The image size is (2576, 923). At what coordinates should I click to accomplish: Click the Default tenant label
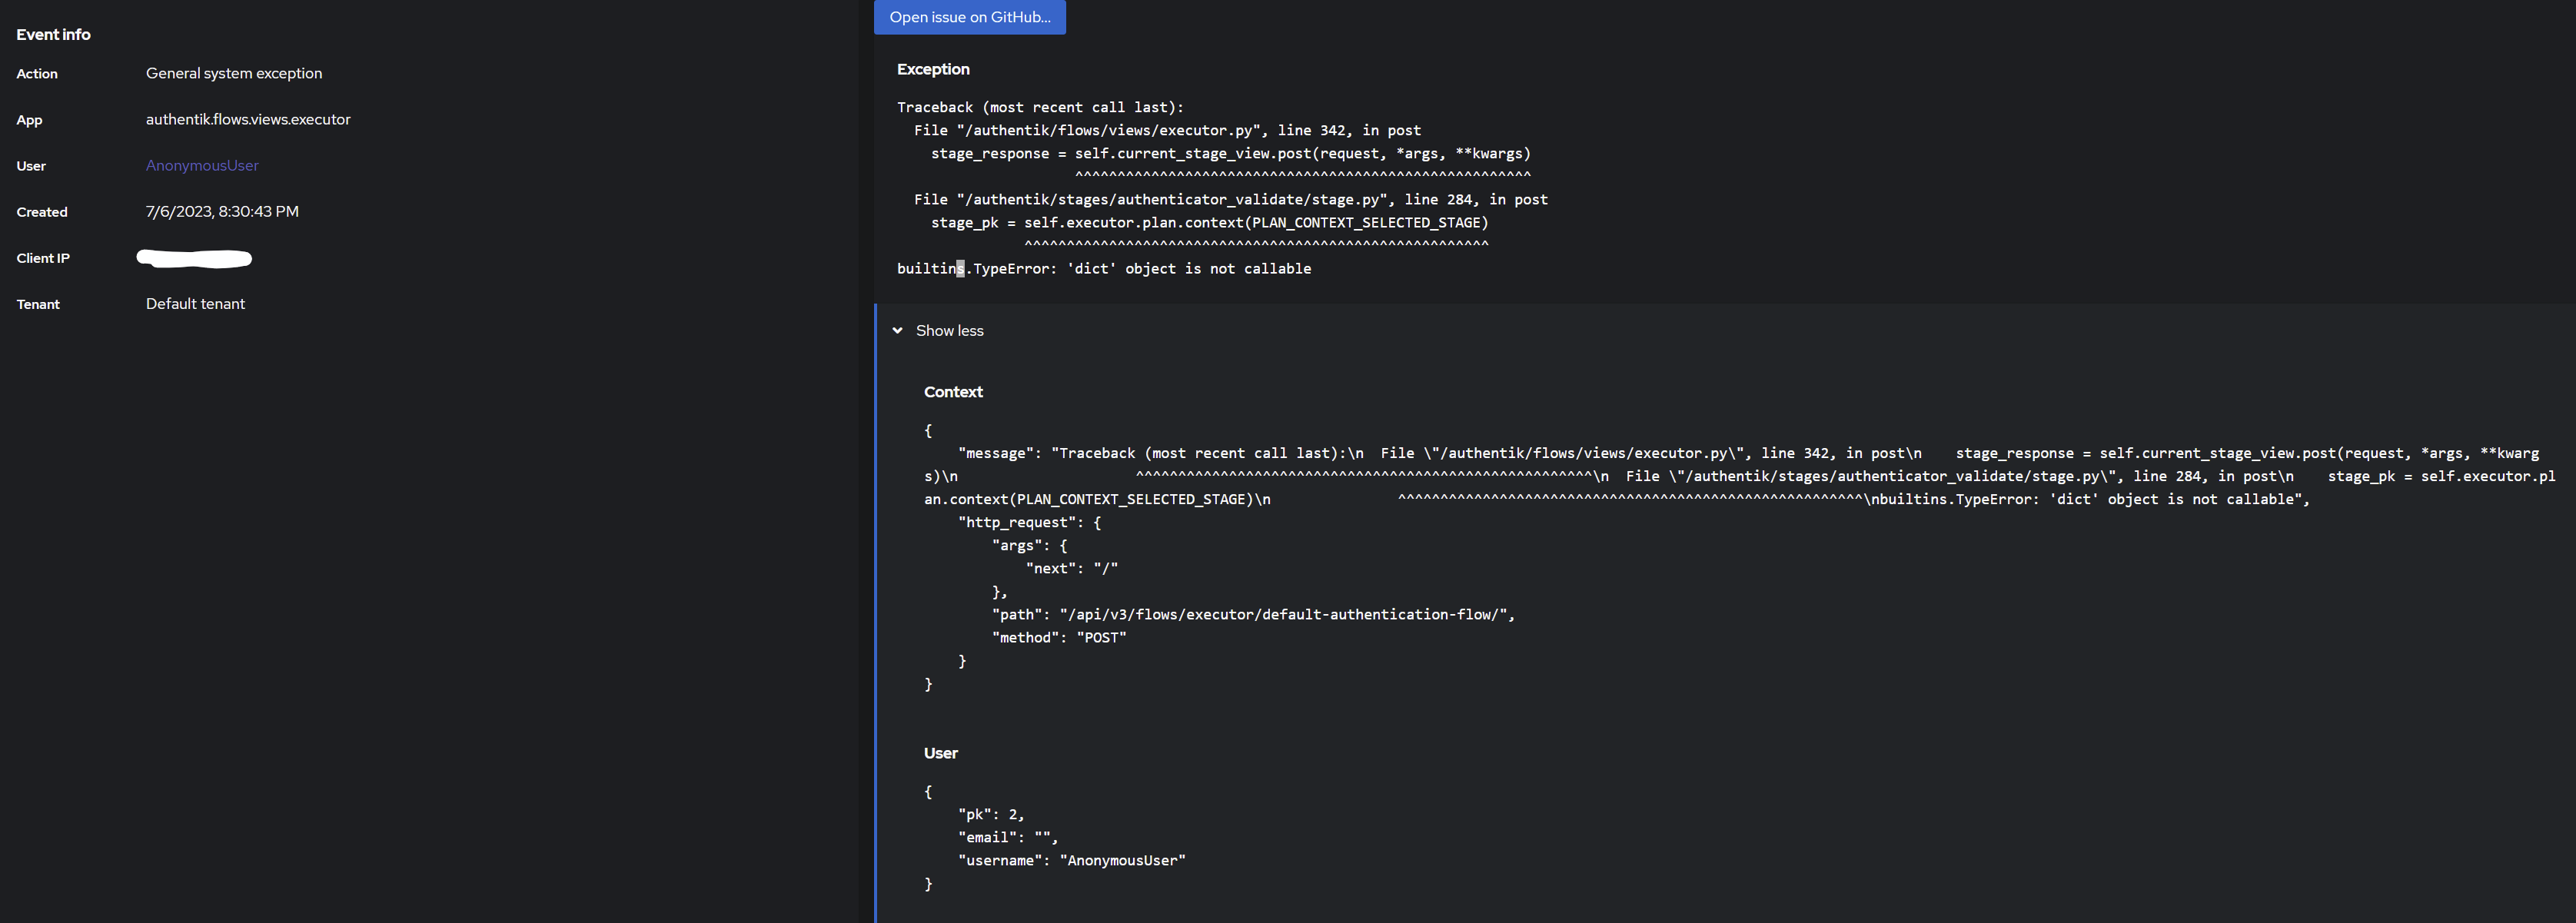[195, 303]
